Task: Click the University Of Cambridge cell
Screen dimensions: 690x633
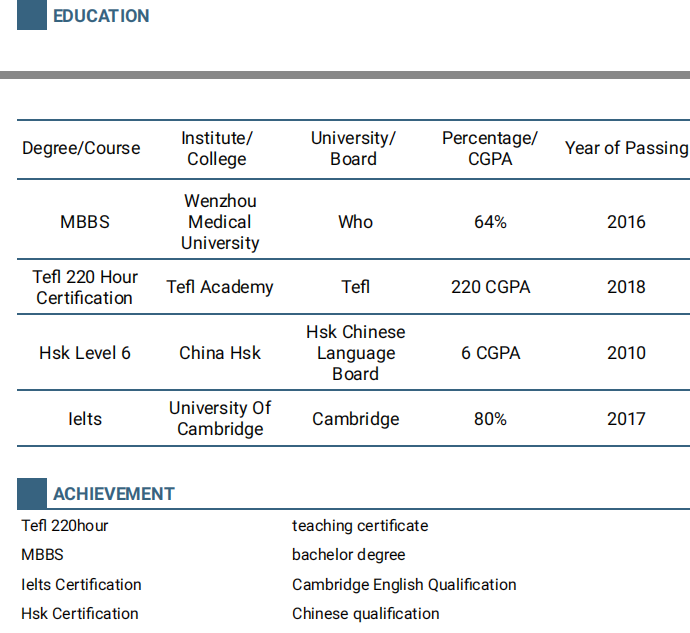Action: click(x=220, y=419)
